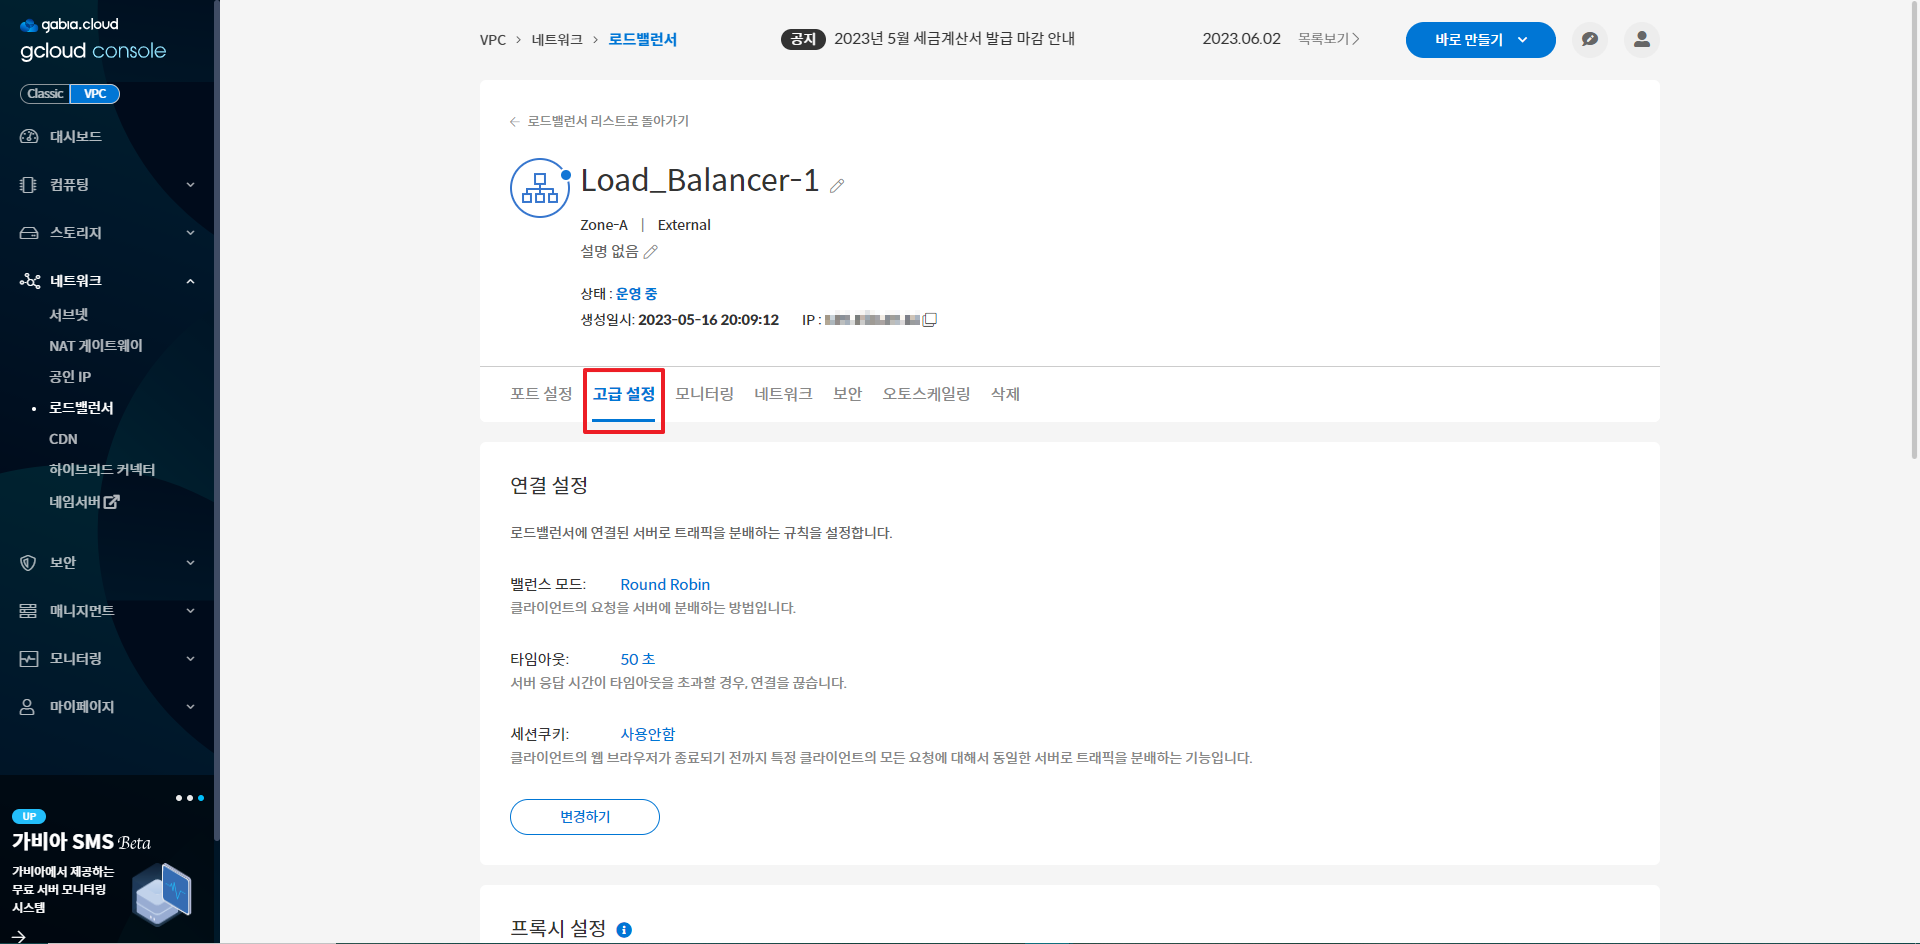Switch to the 오토스케일링 tab
Viewport: 1920px width, 944px height.
(926, 394)
